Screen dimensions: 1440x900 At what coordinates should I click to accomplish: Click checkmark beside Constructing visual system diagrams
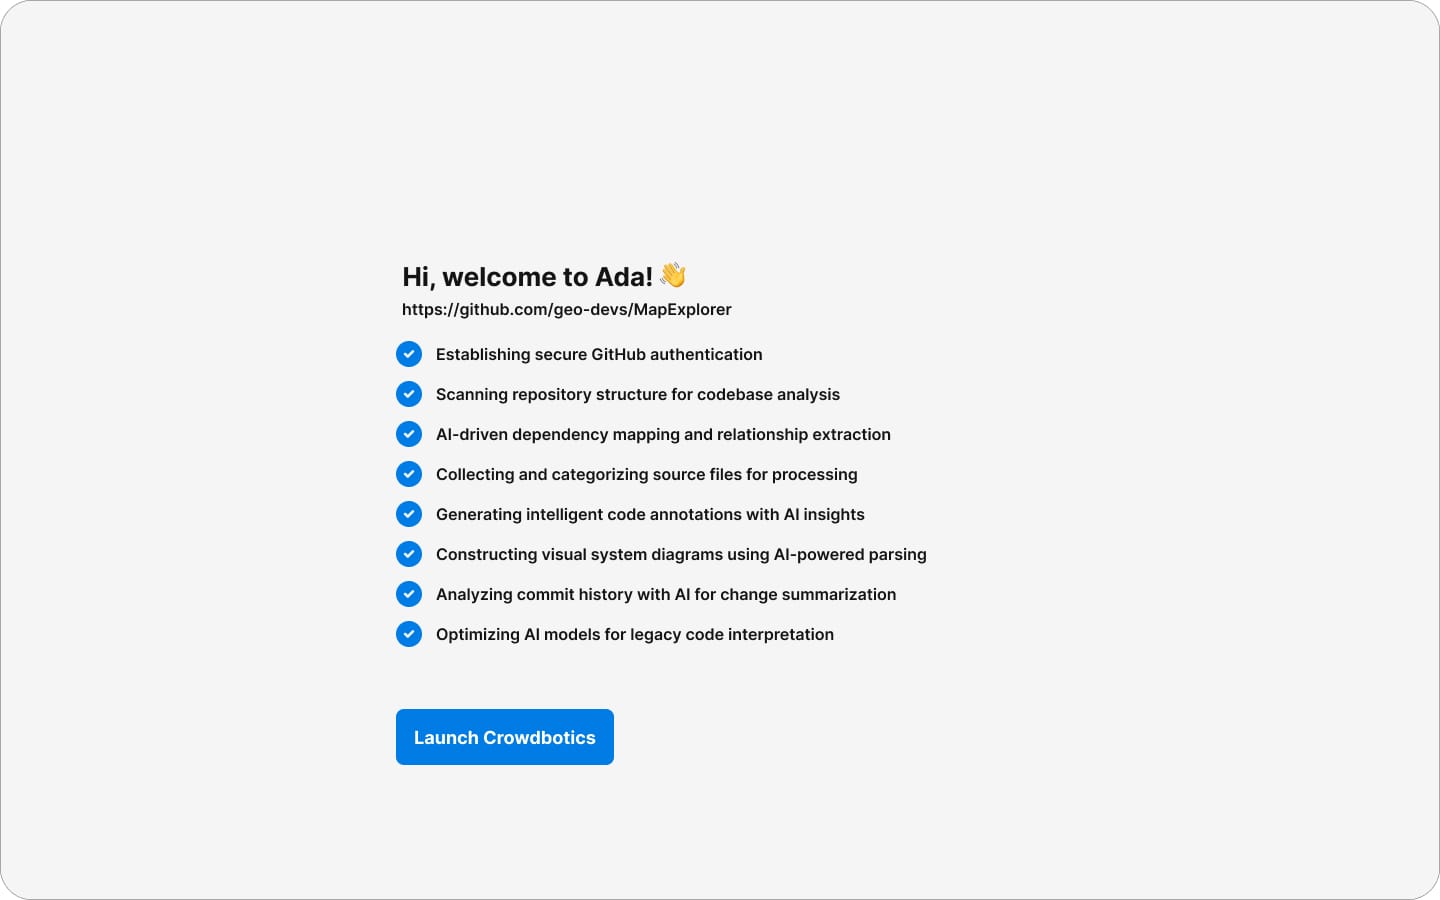(x=409, y=554)
